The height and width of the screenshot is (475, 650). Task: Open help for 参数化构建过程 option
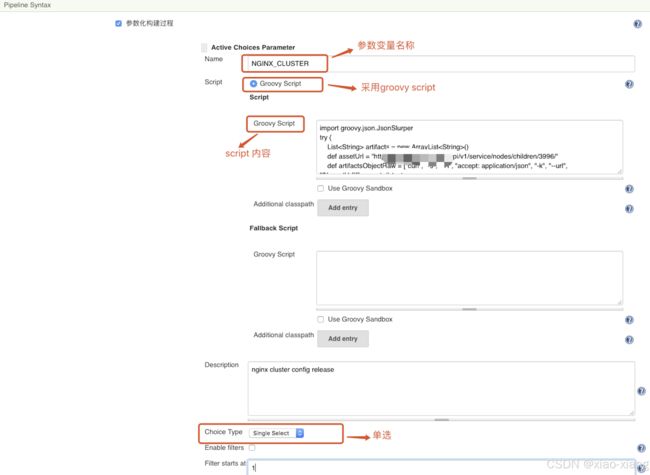coord(638,24)
